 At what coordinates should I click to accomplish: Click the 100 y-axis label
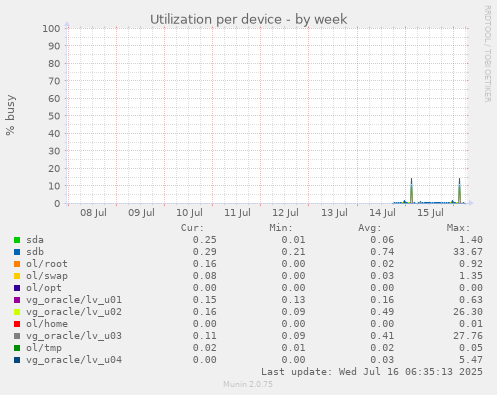51,29
